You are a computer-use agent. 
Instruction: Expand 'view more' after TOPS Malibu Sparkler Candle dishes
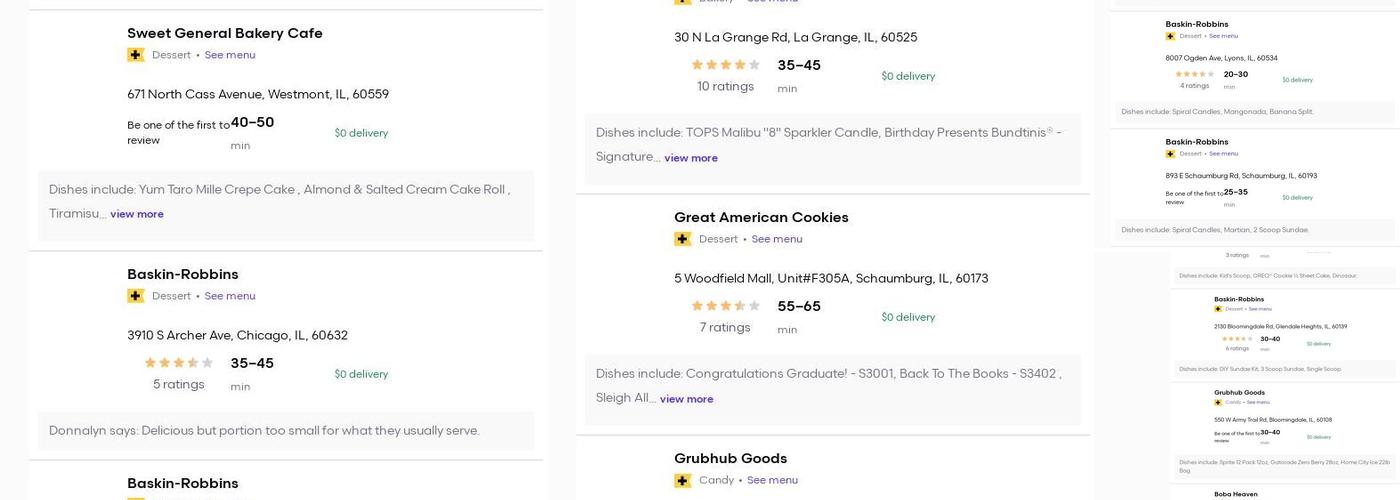click(x=691, y=158)
